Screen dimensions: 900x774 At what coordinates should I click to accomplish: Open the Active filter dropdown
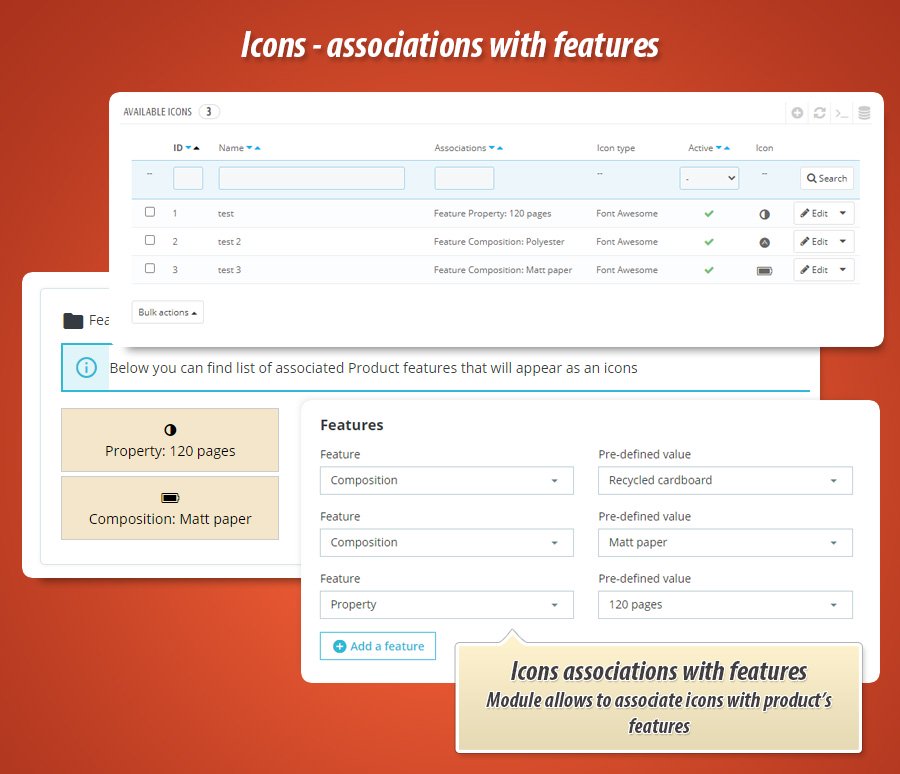[x=709, y=178]
